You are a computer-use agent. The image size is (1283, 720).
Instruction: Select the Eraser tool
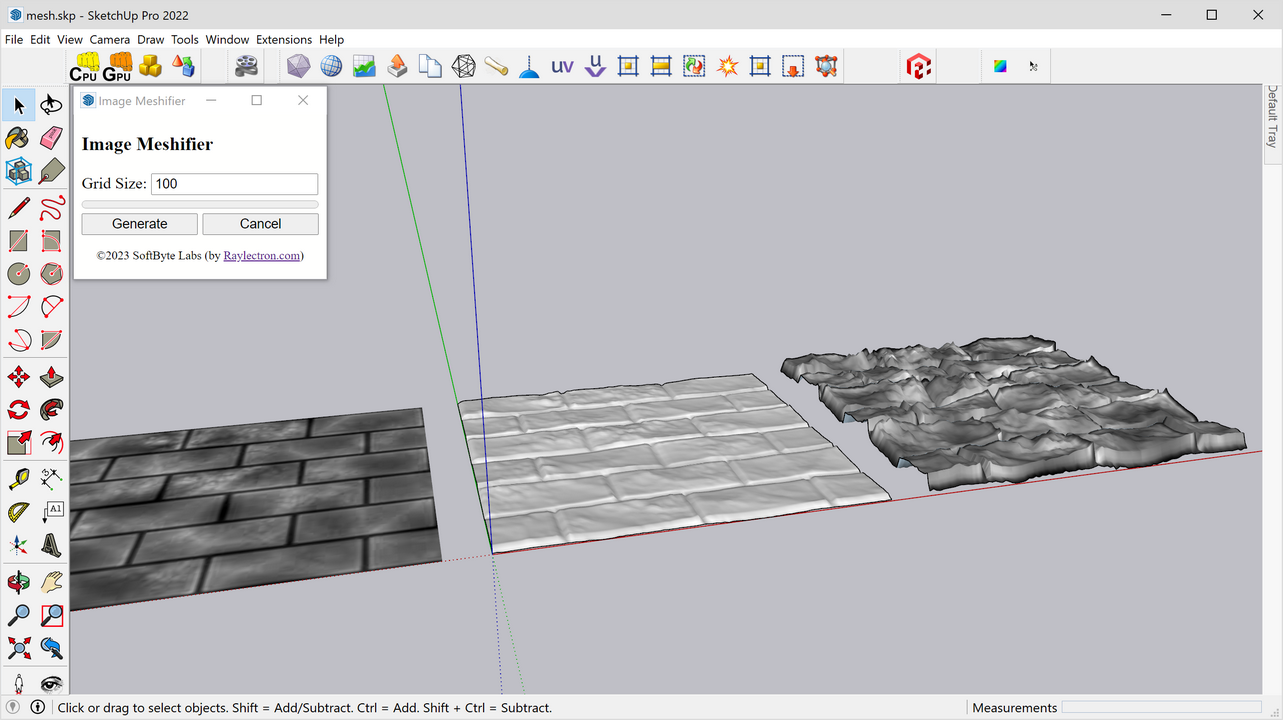click(50, 138)
